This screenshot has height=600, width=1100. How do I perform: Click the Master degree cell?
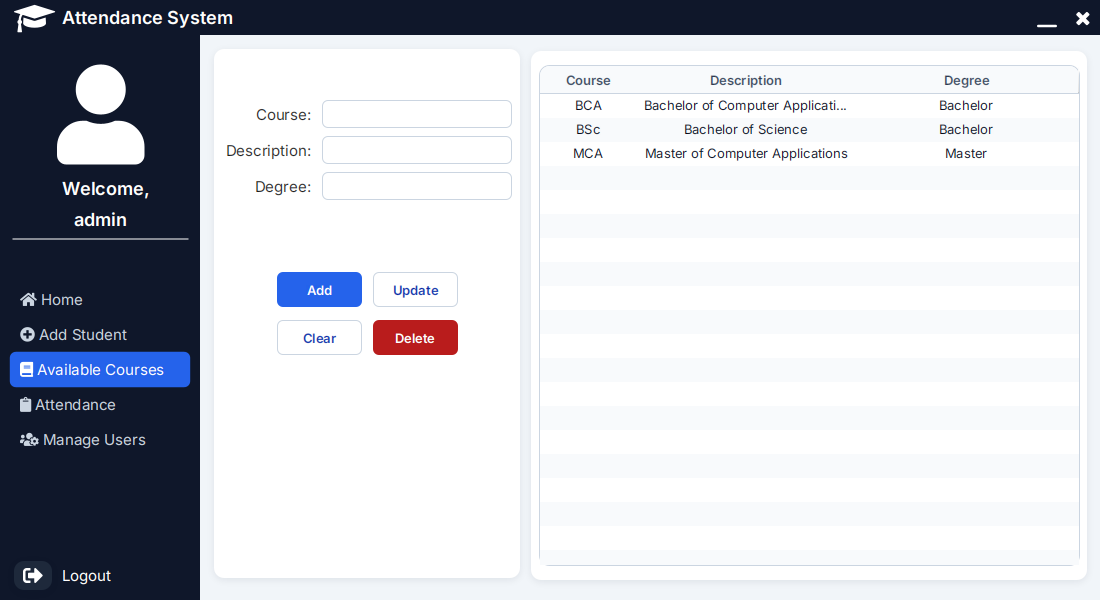966,153
